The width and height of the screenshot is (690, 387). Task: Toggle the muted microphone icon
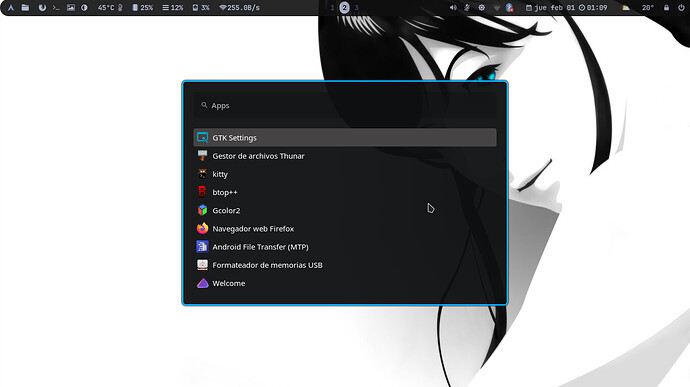(x=467, y=7)
